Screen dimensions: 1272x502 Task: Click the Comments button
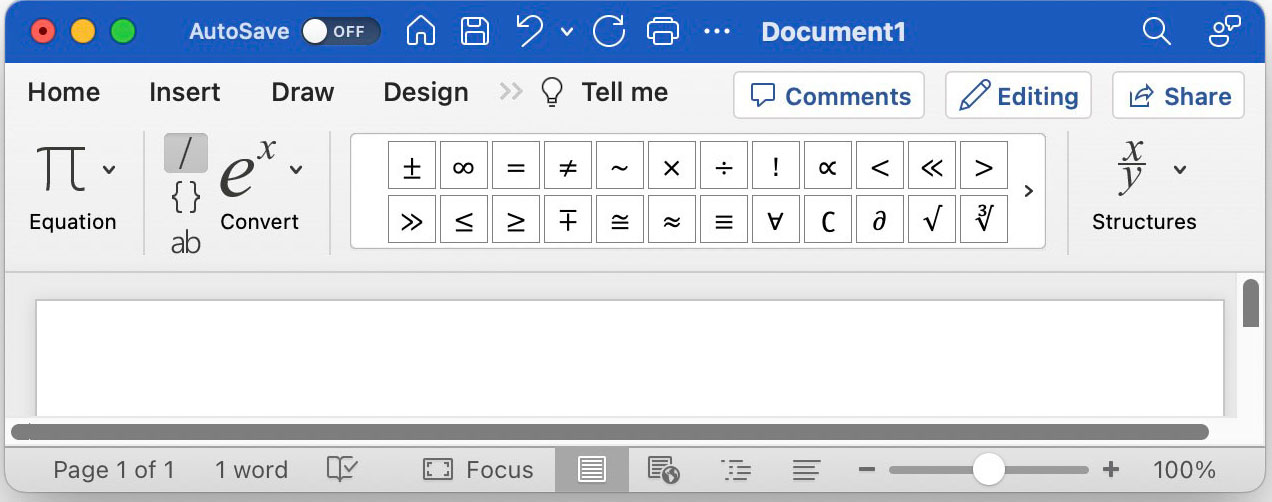click(829, 96)
